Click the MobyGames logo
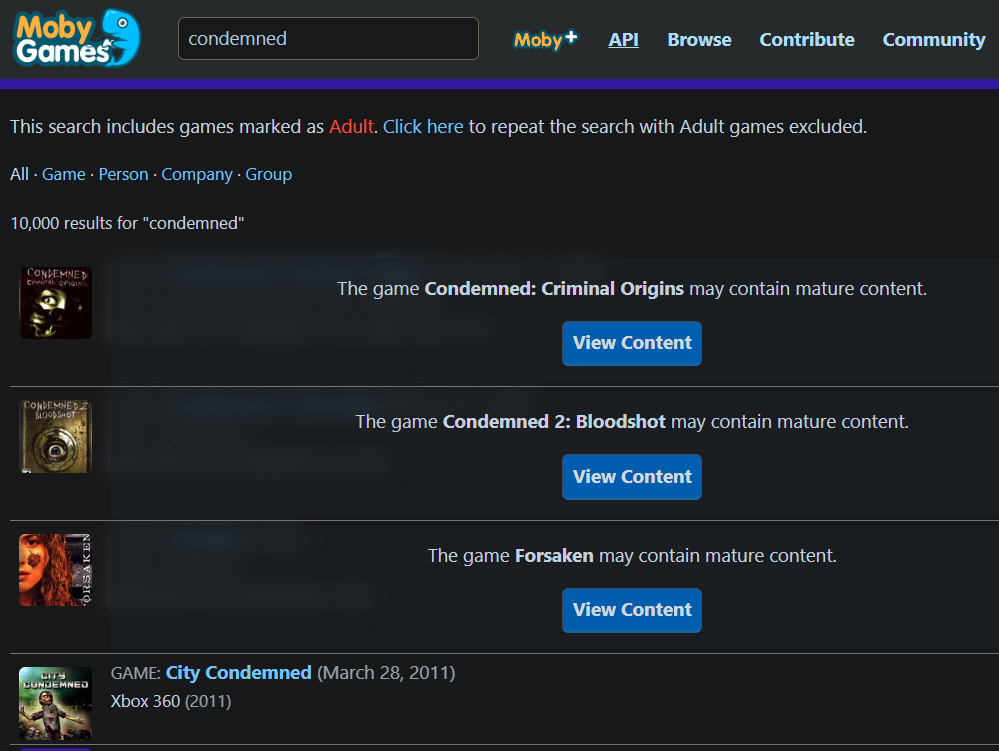 pos(76,38)
